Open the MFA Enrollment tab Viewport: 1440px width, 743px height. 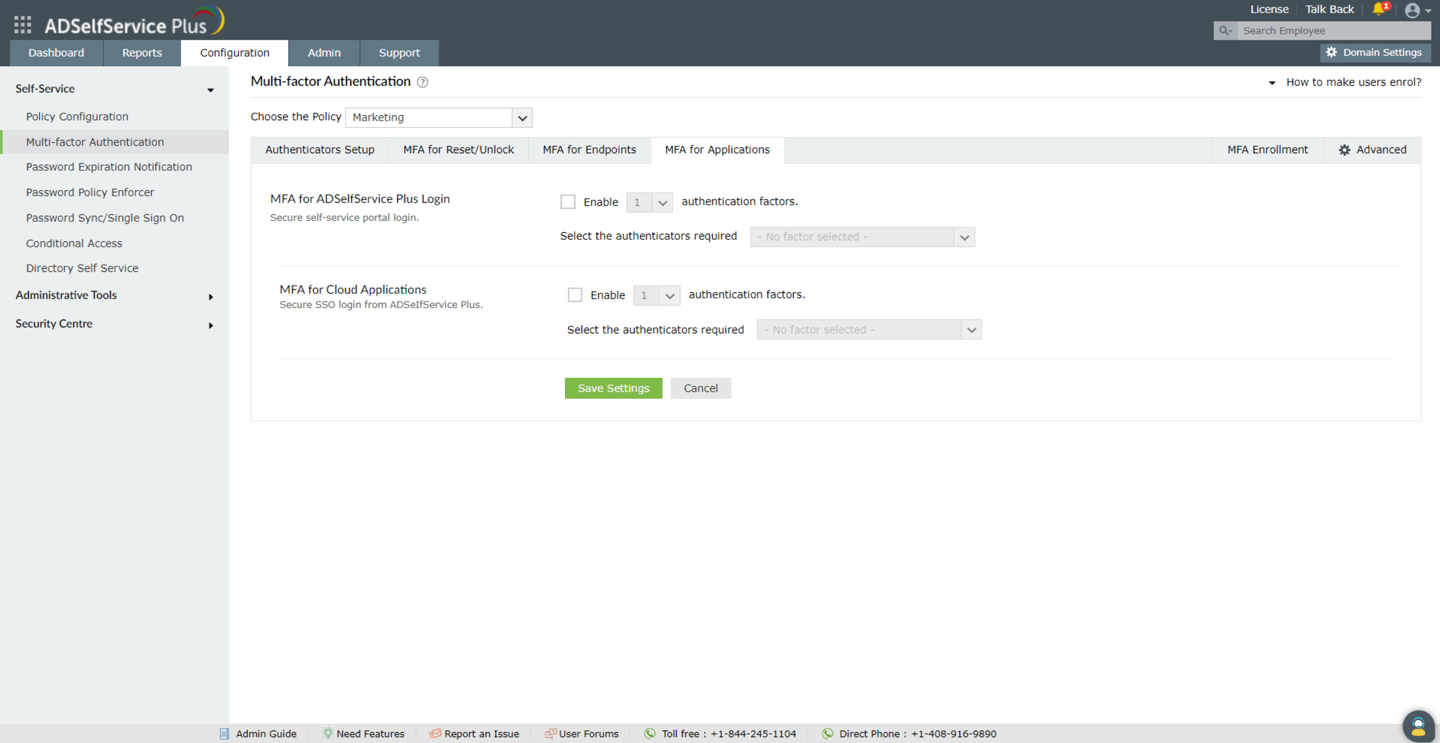point(1268,150)
